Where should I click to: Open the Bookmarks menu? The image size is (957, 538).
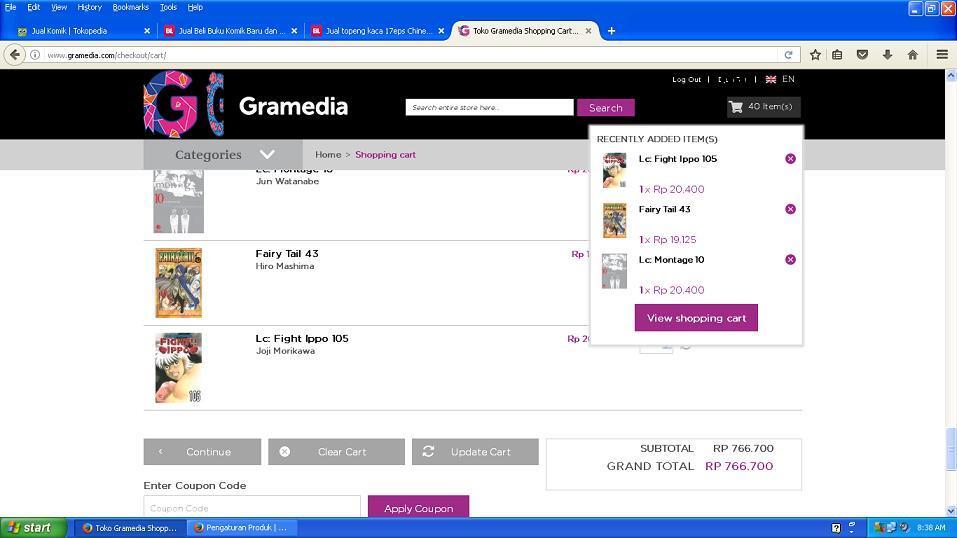[x=131, y=7]
